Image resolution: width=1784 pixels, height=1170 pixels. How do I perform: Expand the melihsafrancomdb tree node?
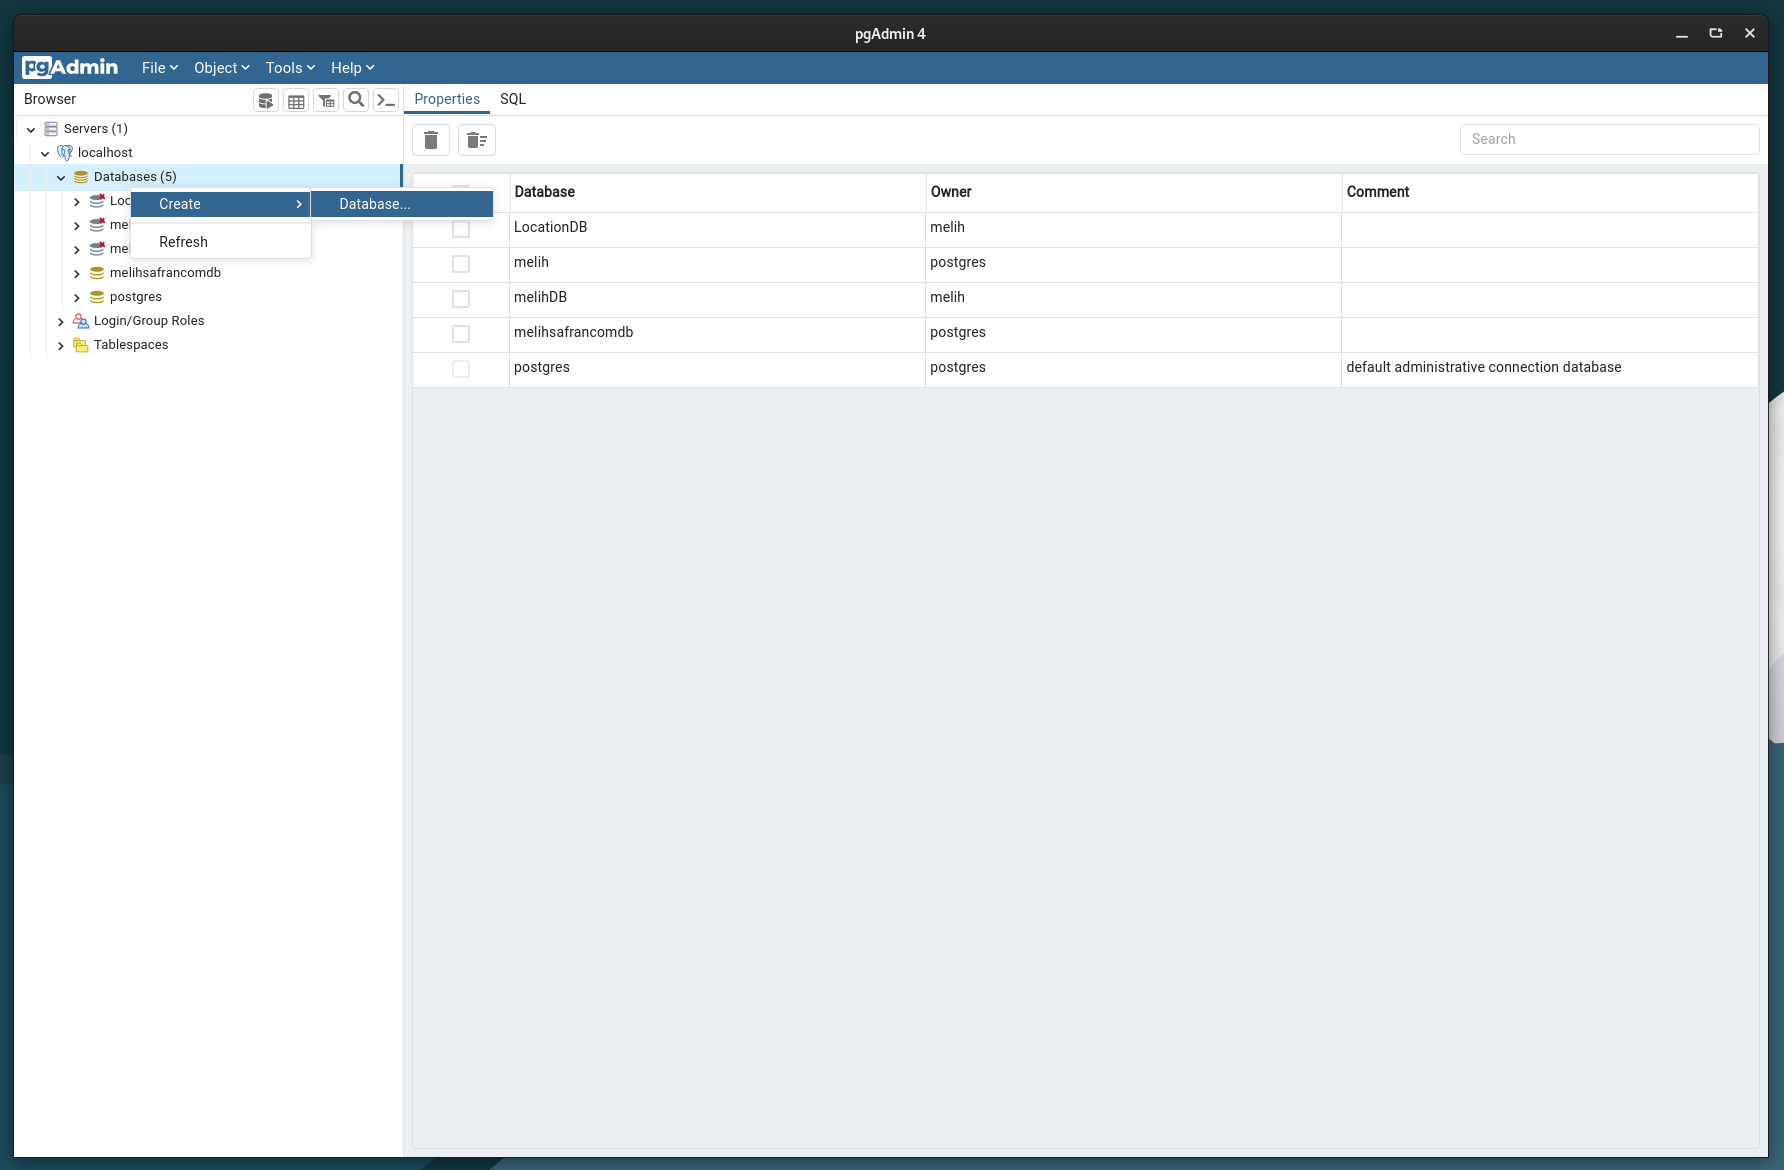pos(77,273)
